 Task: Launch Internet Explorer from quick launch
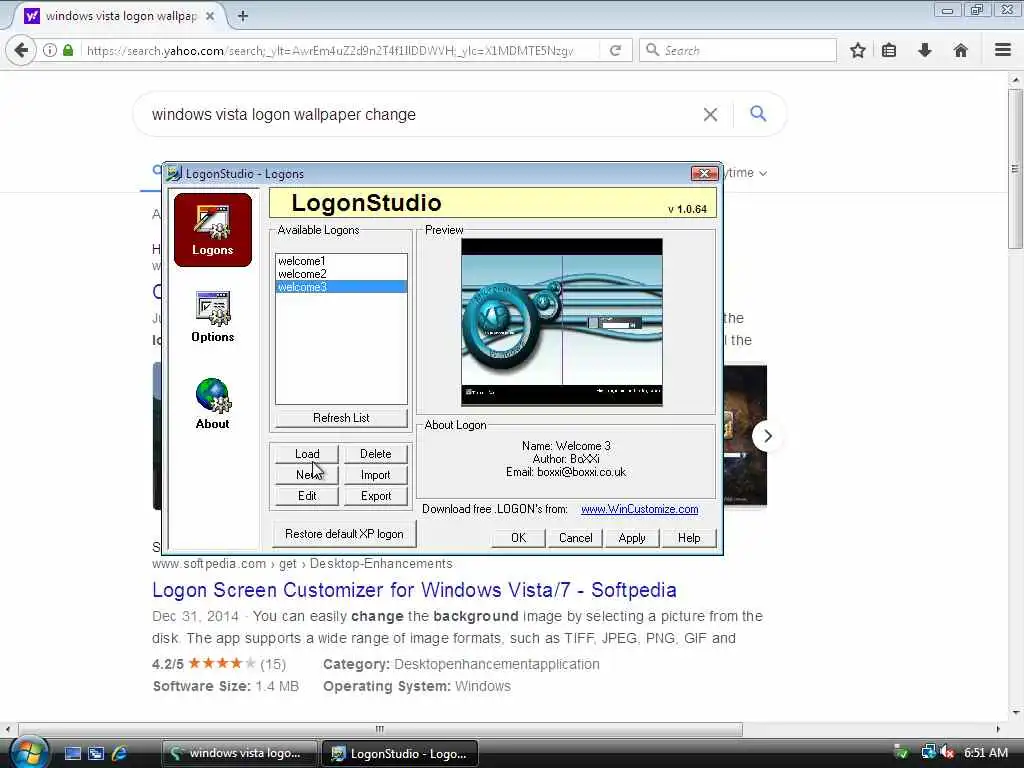click(x=120, y=753)
